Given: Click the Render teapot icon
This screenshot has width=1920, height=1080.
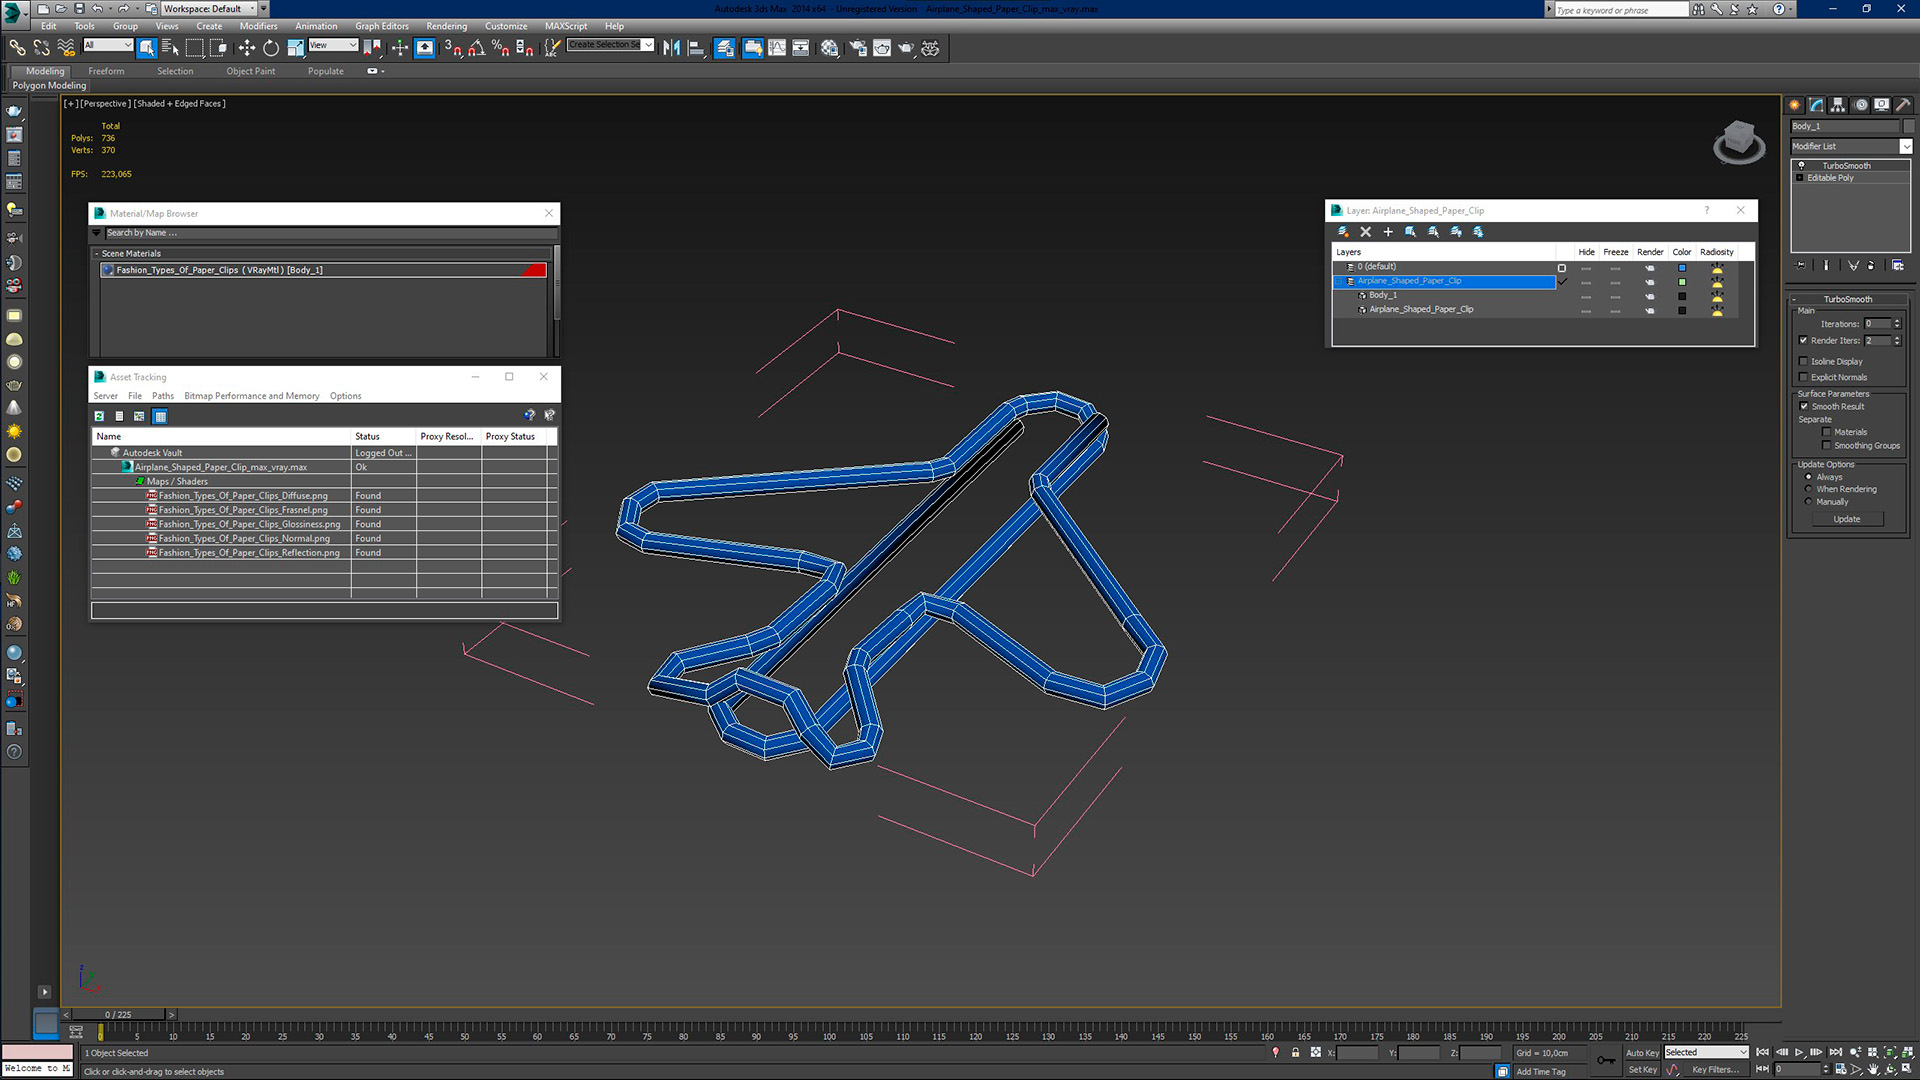Looking at the screenshot, I should coord(906,48).
